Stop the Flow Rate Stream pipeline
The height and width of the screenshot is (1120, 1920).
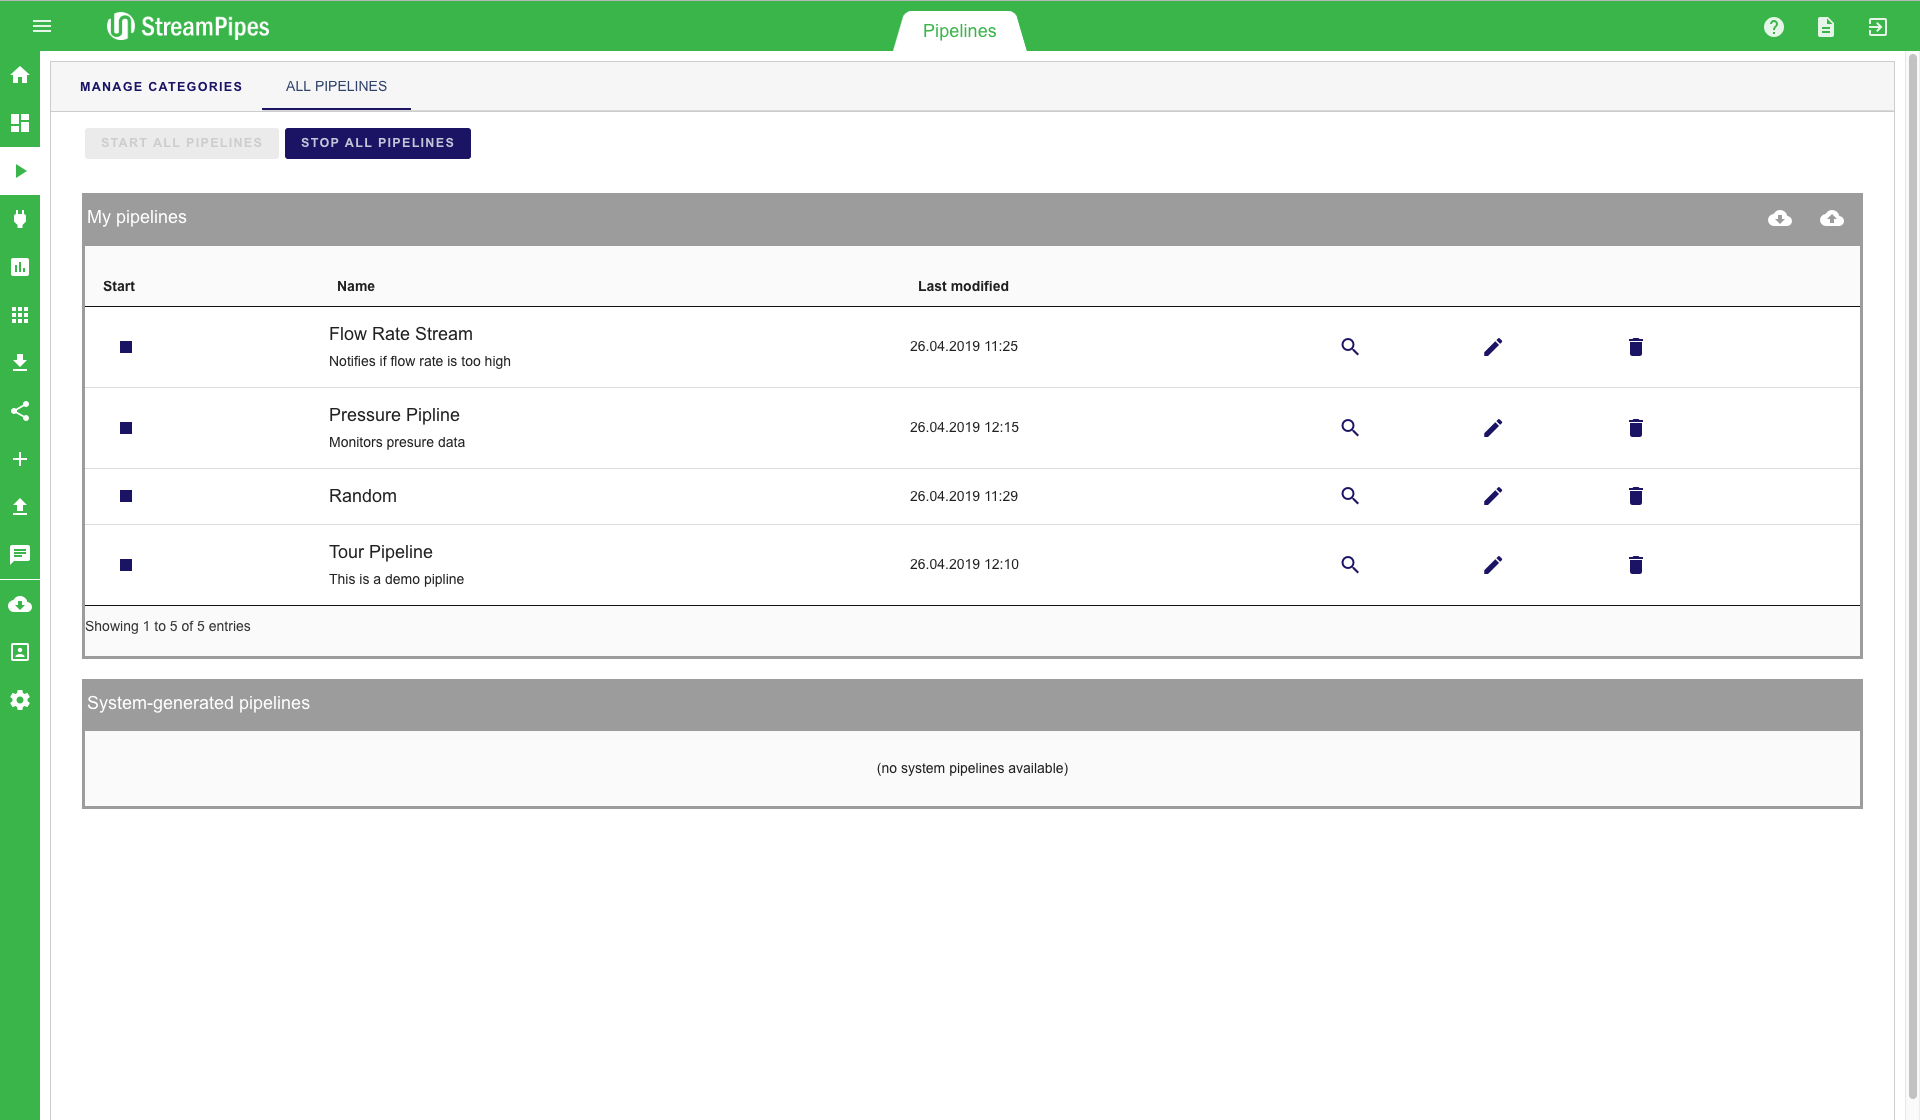pos(126,347)
